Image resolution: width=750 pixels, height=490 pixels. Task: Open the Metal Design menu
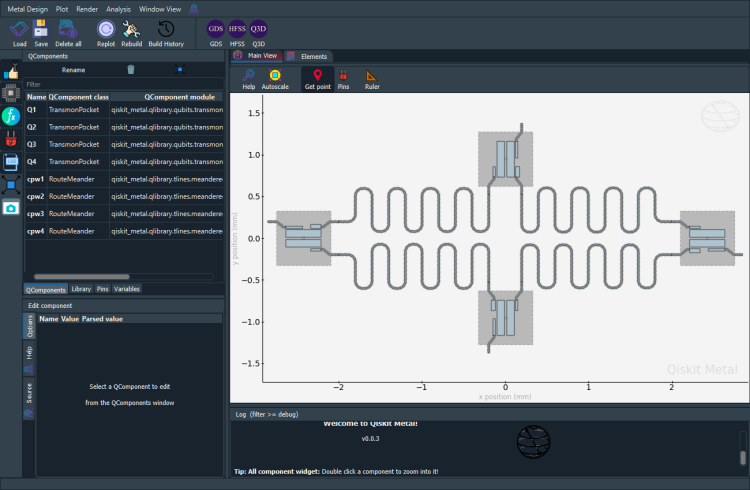click(x=27, y=9)
